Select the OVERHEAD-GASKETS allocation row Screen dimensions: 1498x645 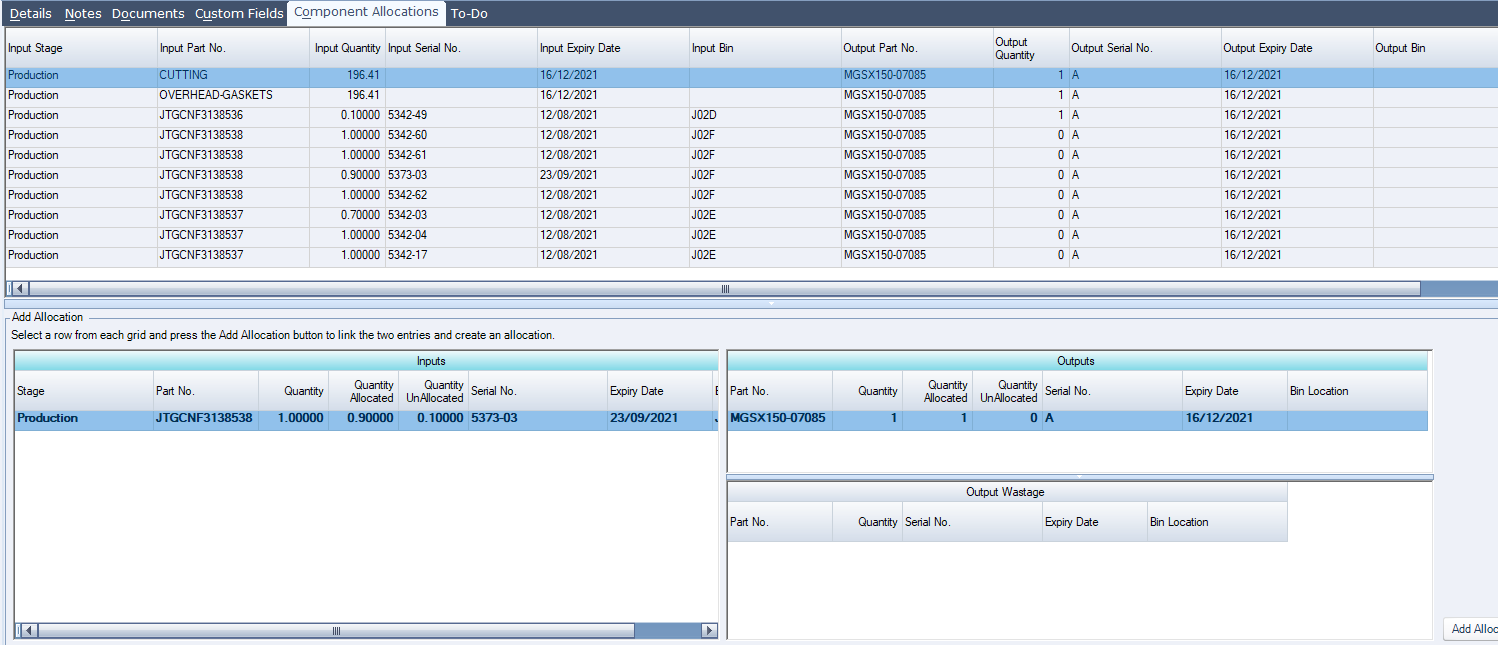[x=215, y=95]
